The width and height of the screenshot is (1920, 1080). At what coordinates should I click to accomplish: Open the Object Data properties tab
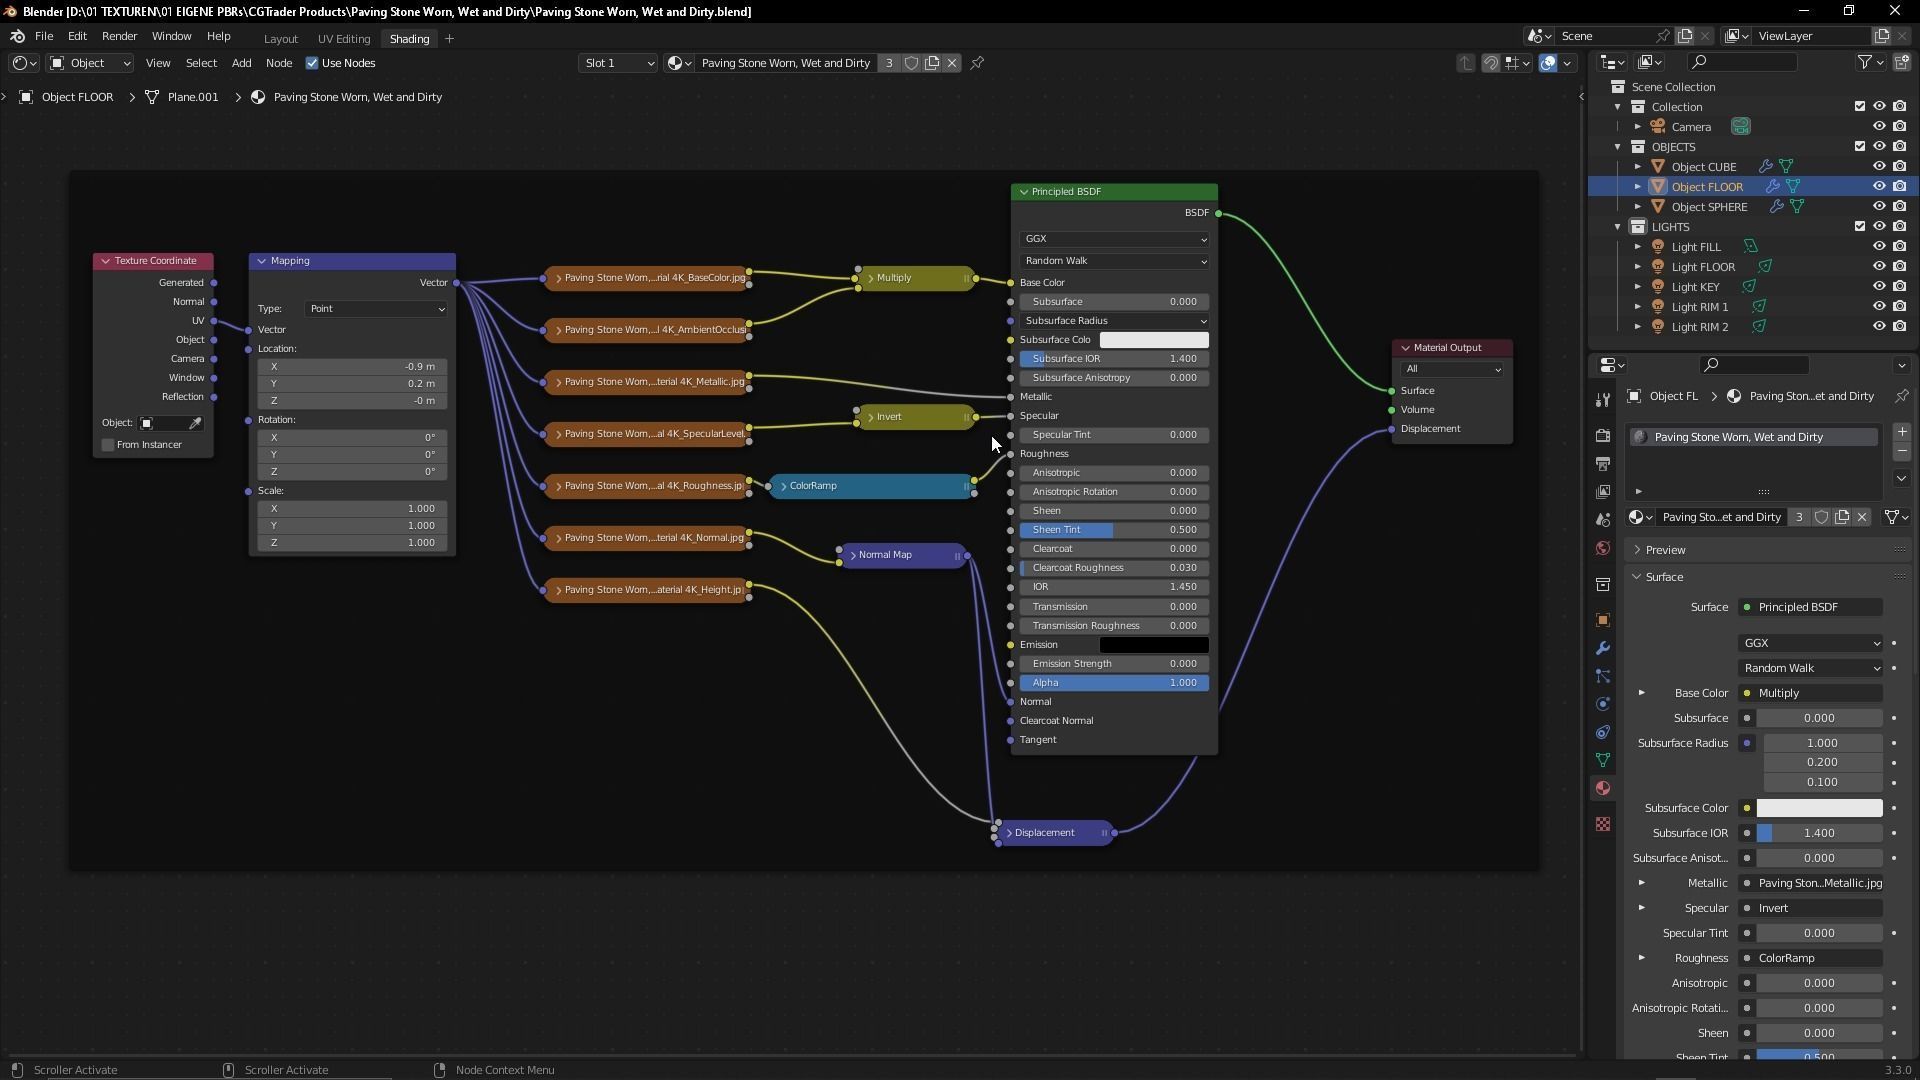pos(1603,760)
